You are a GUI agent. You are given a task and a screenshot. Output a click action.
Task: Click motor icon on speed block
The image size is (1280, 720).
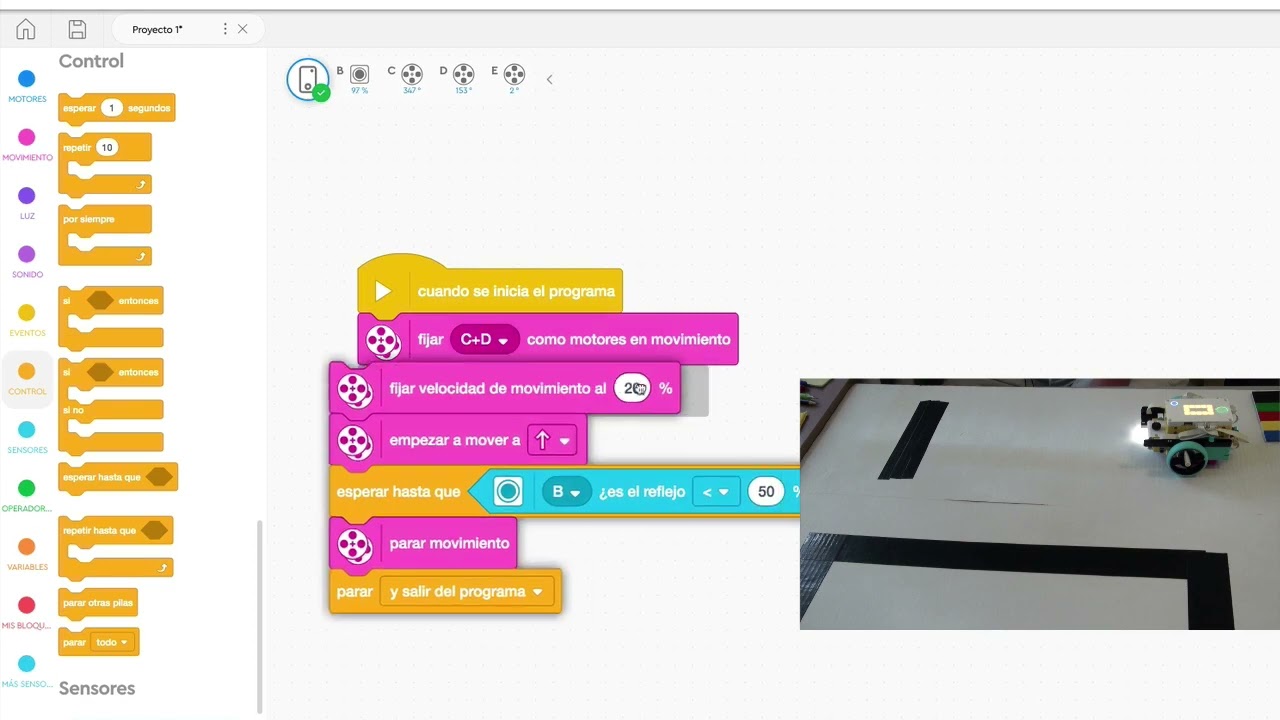355,389
